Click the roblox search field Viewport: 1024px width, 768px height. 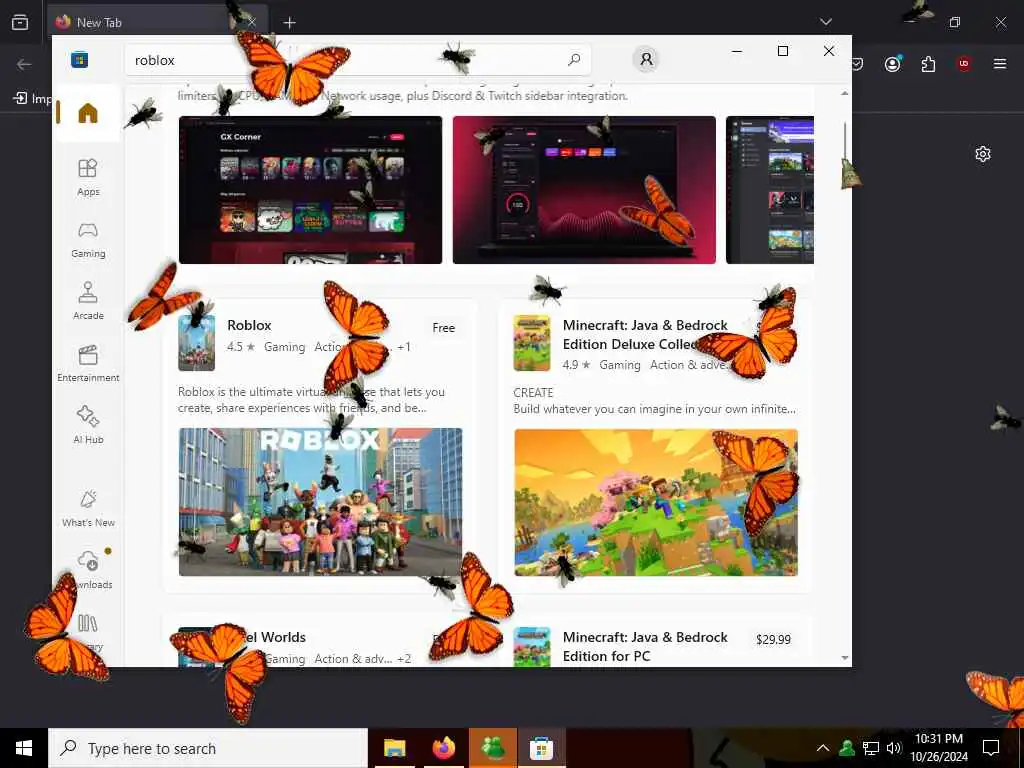click(x=358, y=60)
